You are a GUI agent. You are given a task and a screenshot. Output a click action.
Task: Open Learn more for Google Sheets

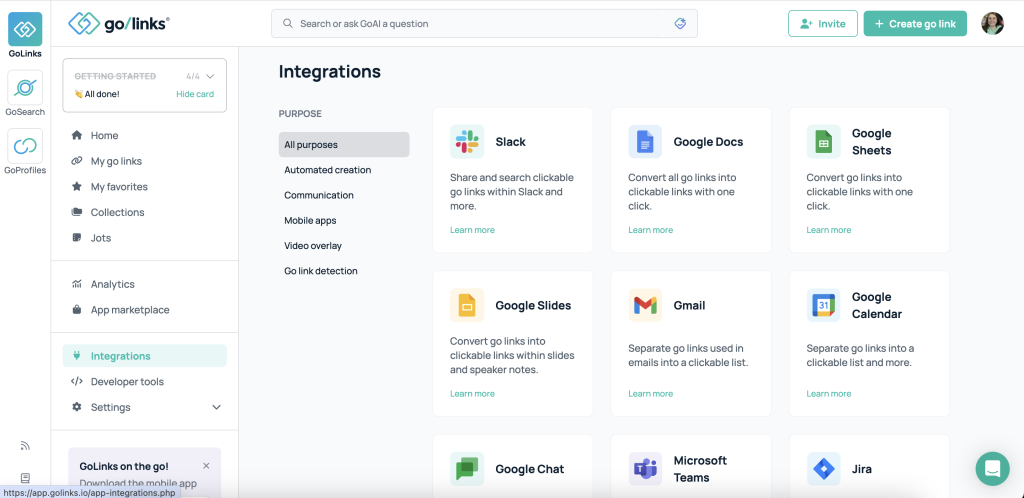[829, 230]
